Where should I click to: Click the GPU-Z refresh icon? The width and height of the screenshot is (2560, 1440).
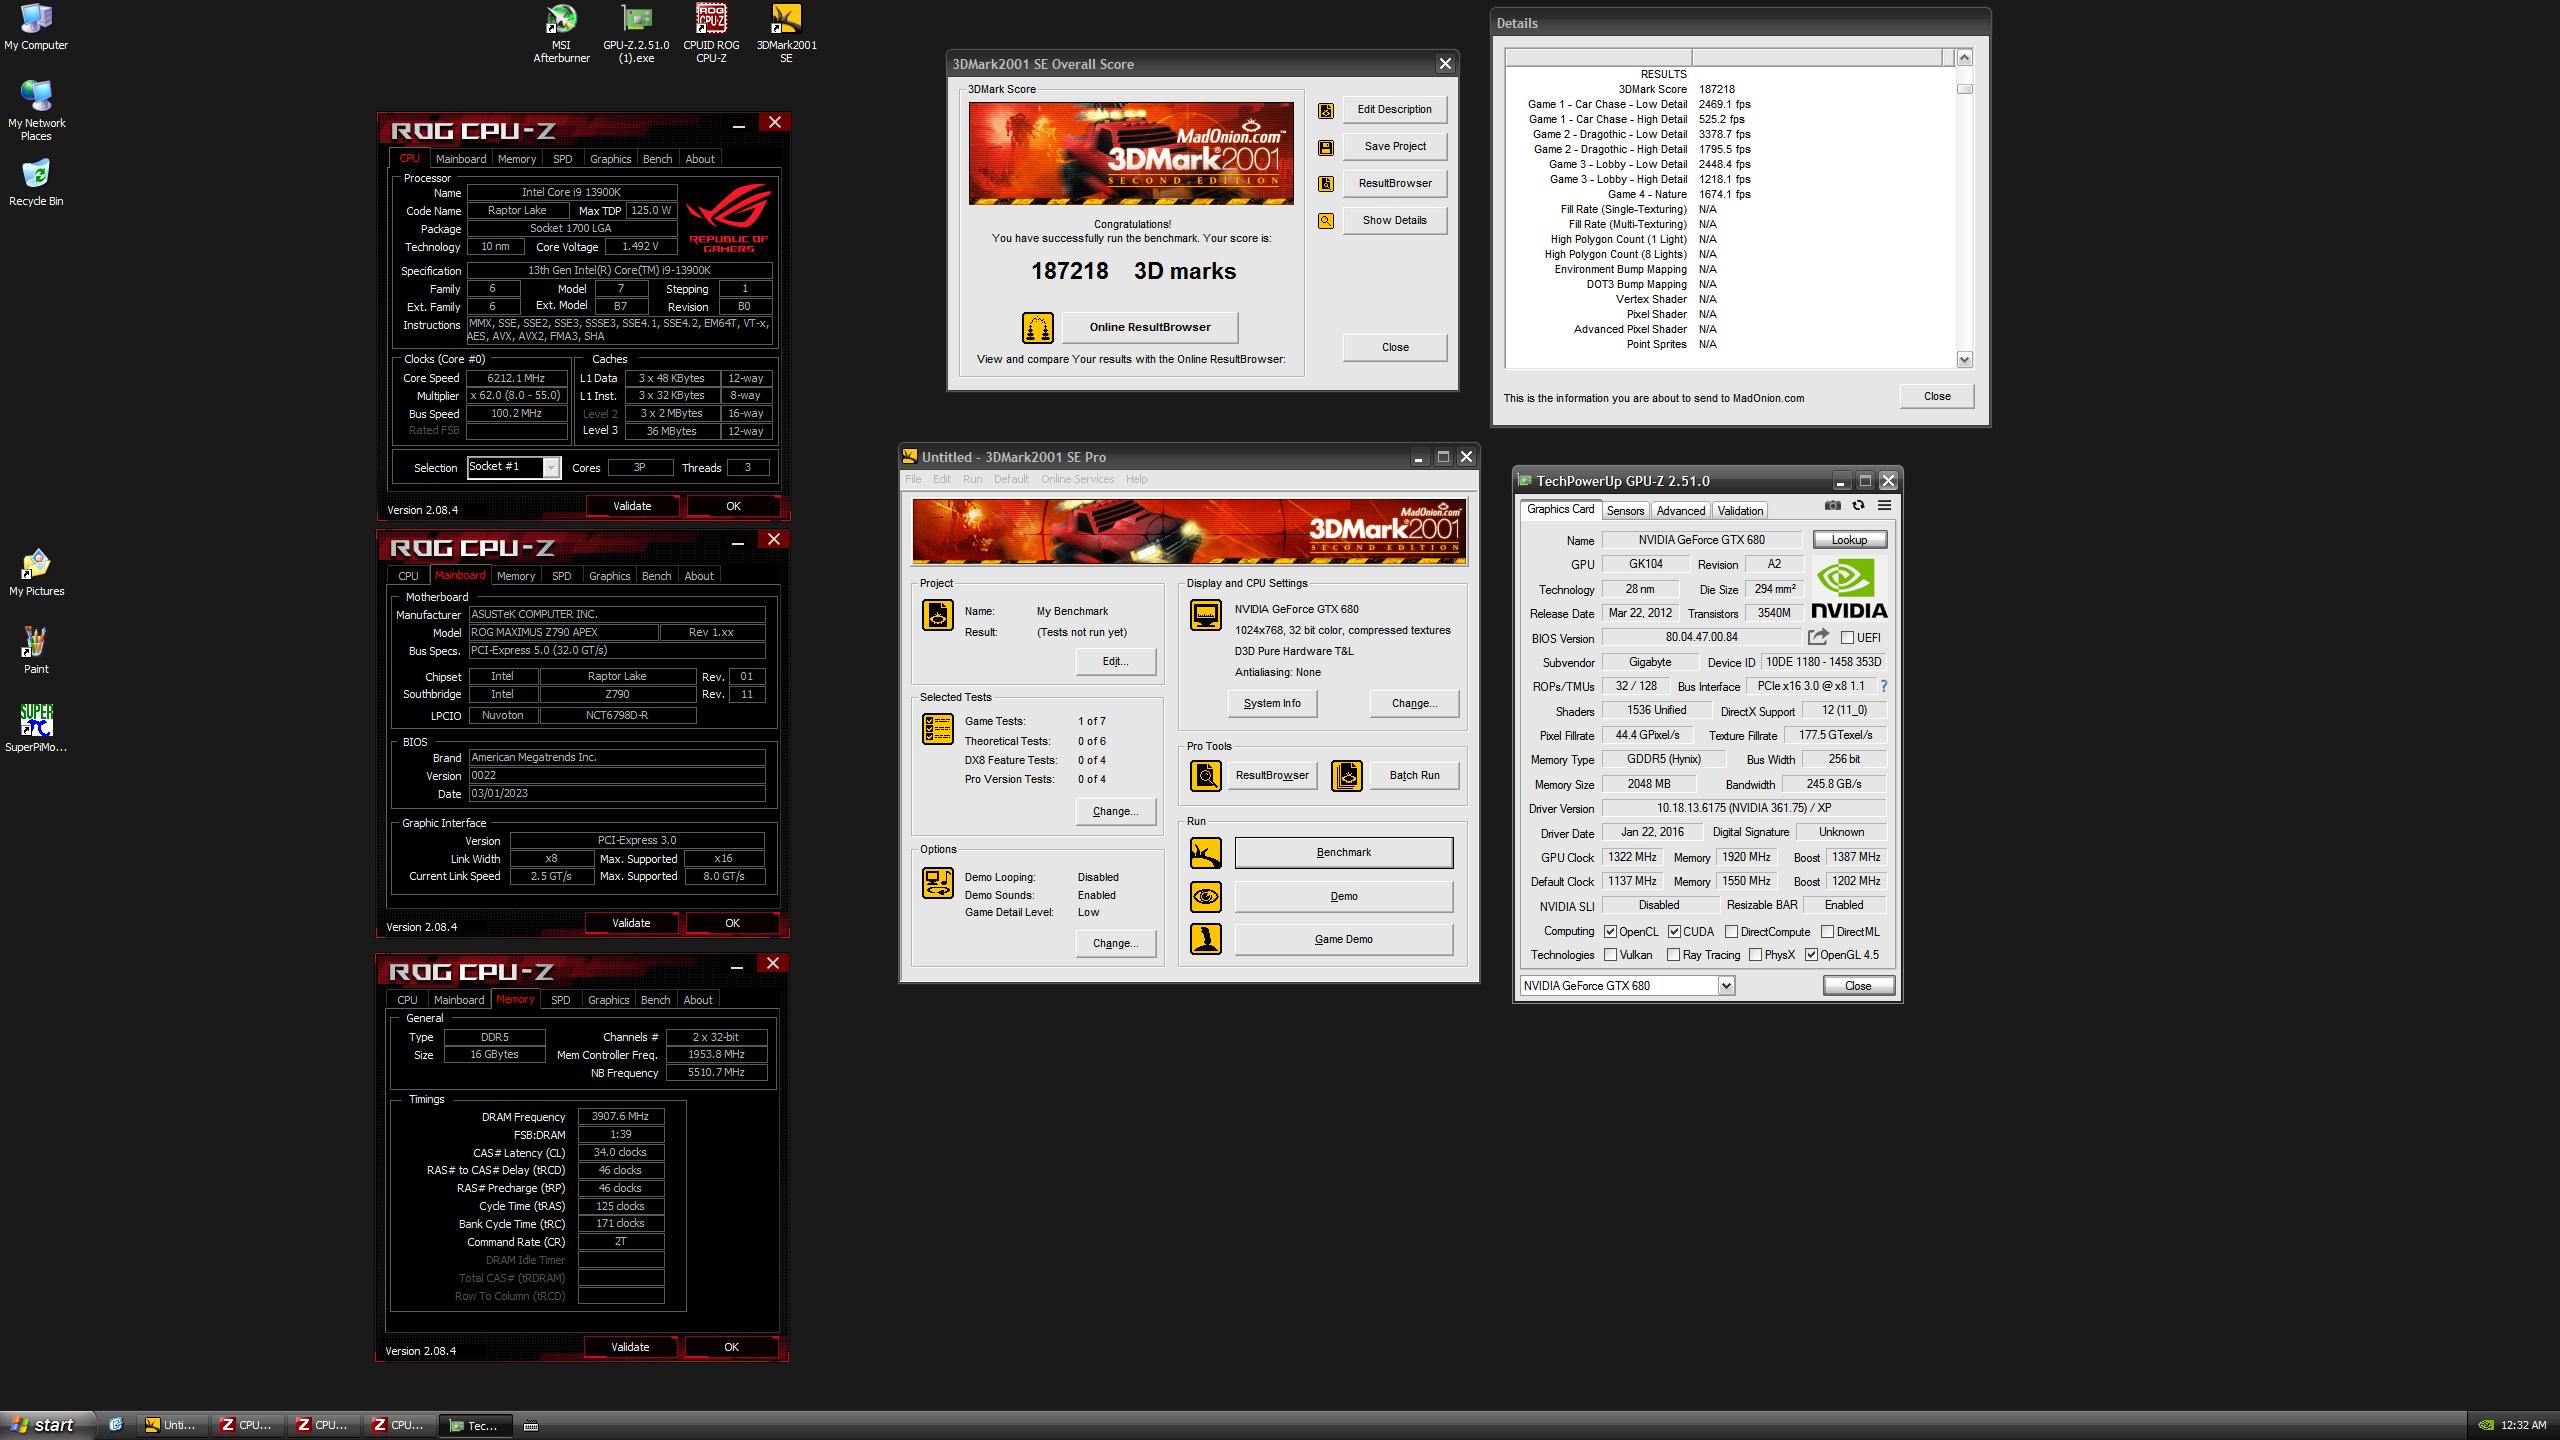coord(1858,506)
